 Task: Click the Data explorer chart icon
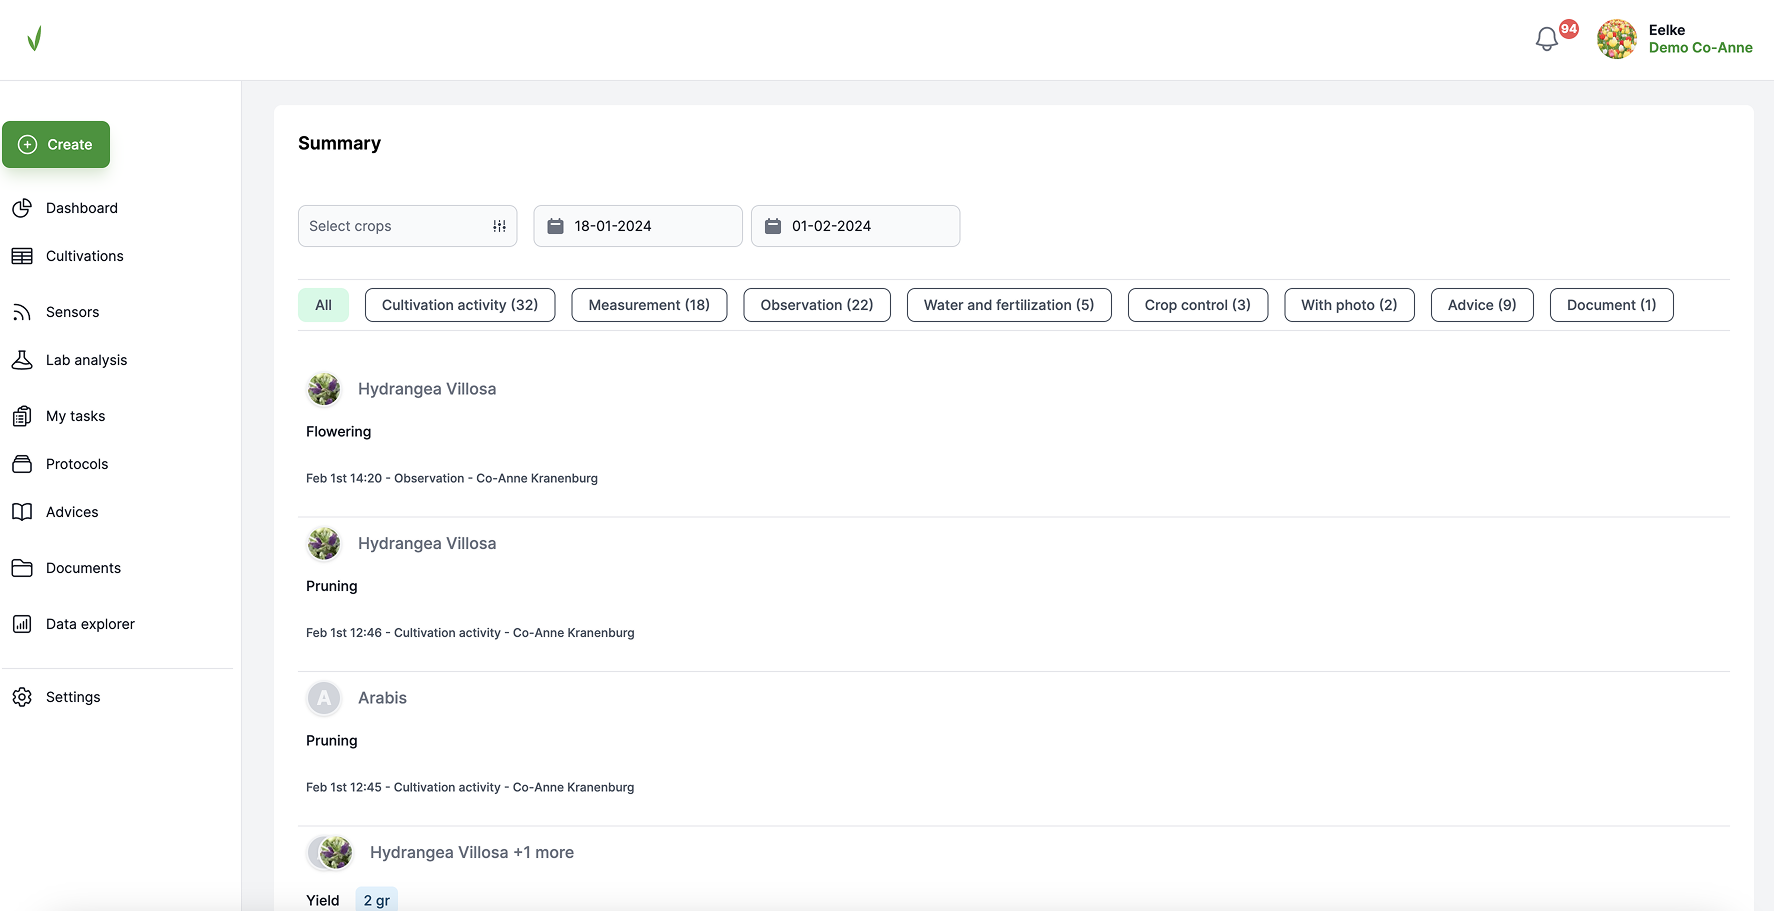tap(22, 624)
